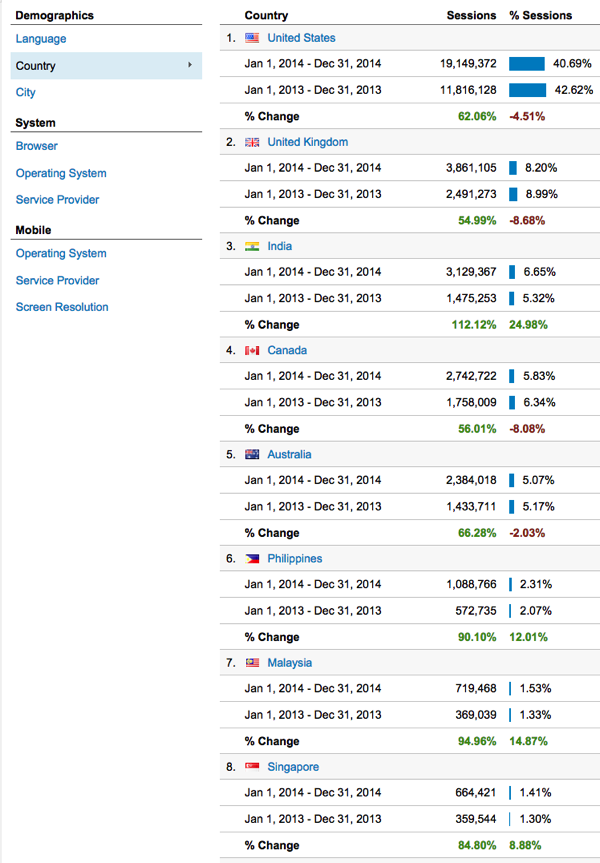Click the 54.99% change value
This screenshot has height=863, width=600.
pos(477,221)
